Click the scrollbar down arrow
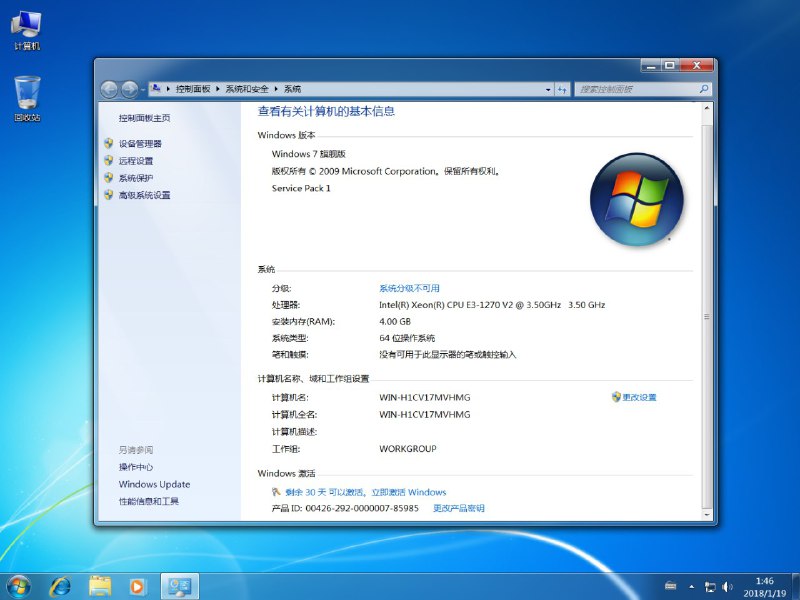The image size is (800, 600). click(707, 515)
